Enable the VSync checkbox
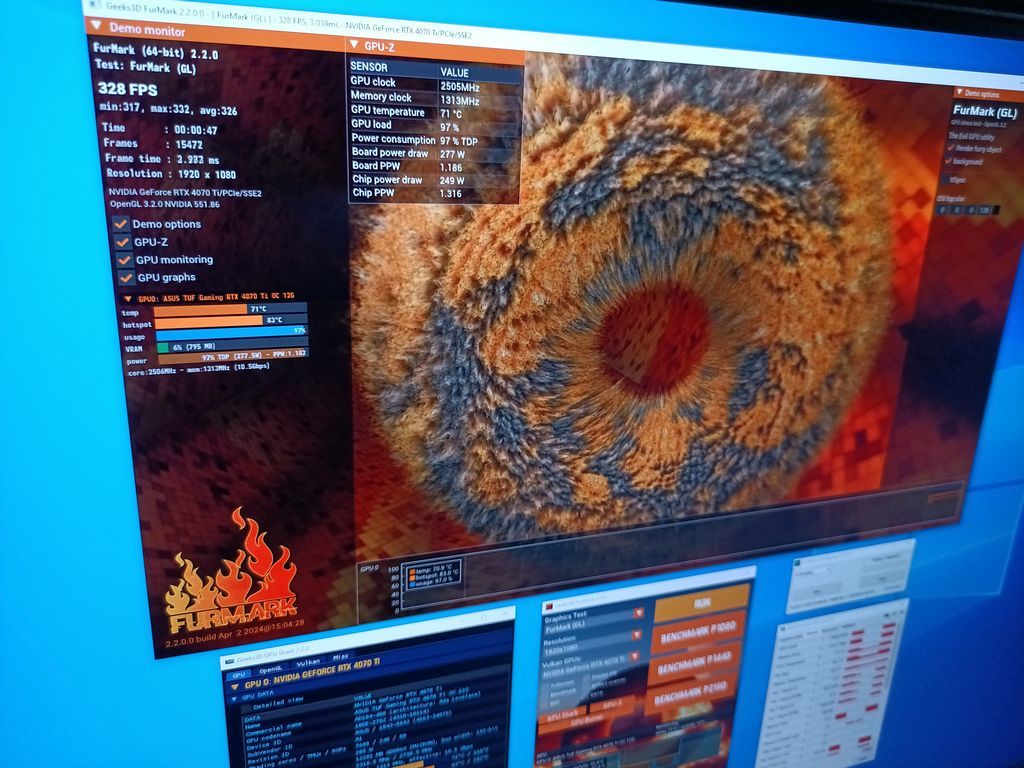Viewport: 1024px width, 768px height. pyautogui.click(x=945, y=179)
